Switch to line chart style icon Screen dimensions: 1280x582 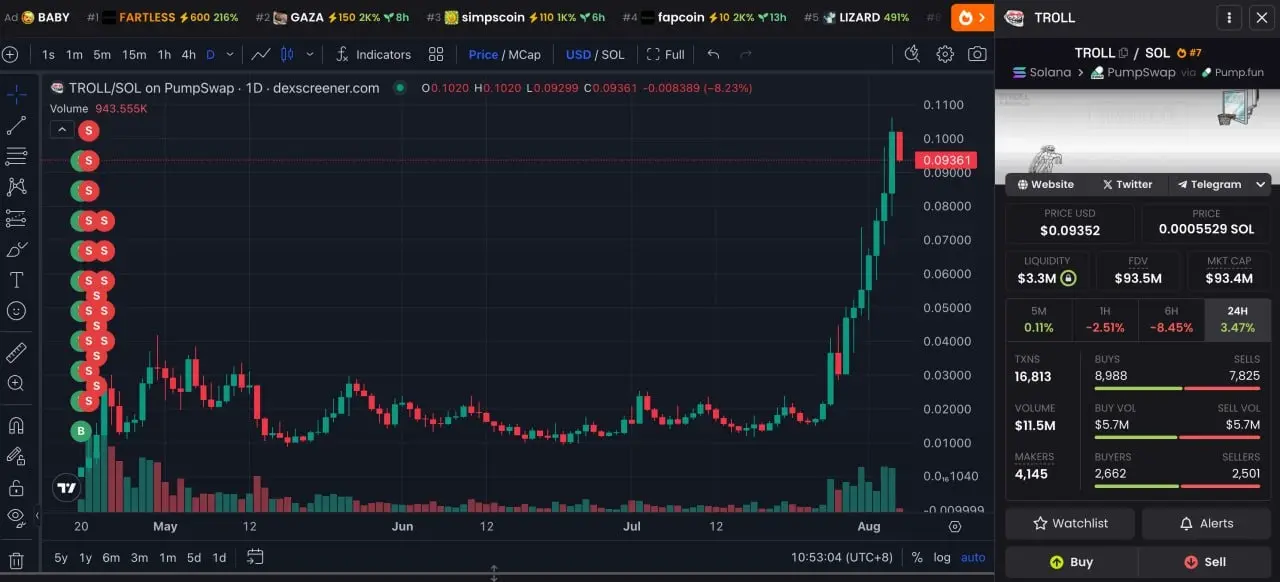pos(261,54)
